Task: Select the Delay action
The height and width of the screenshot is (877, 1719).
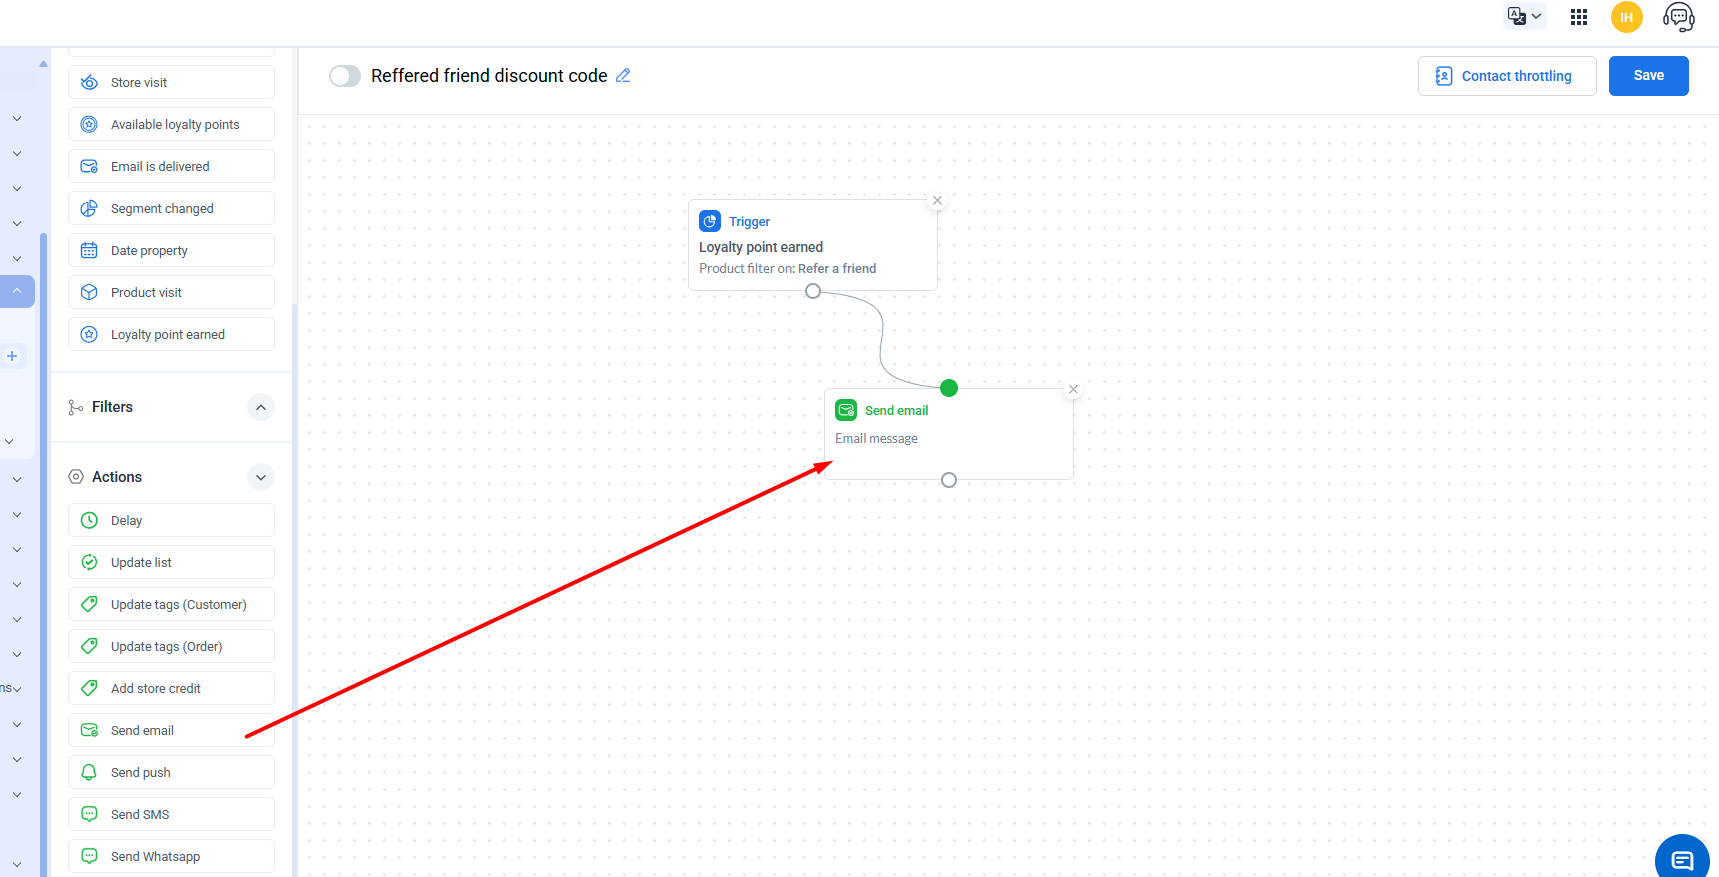Action: (x=171, y=521)
